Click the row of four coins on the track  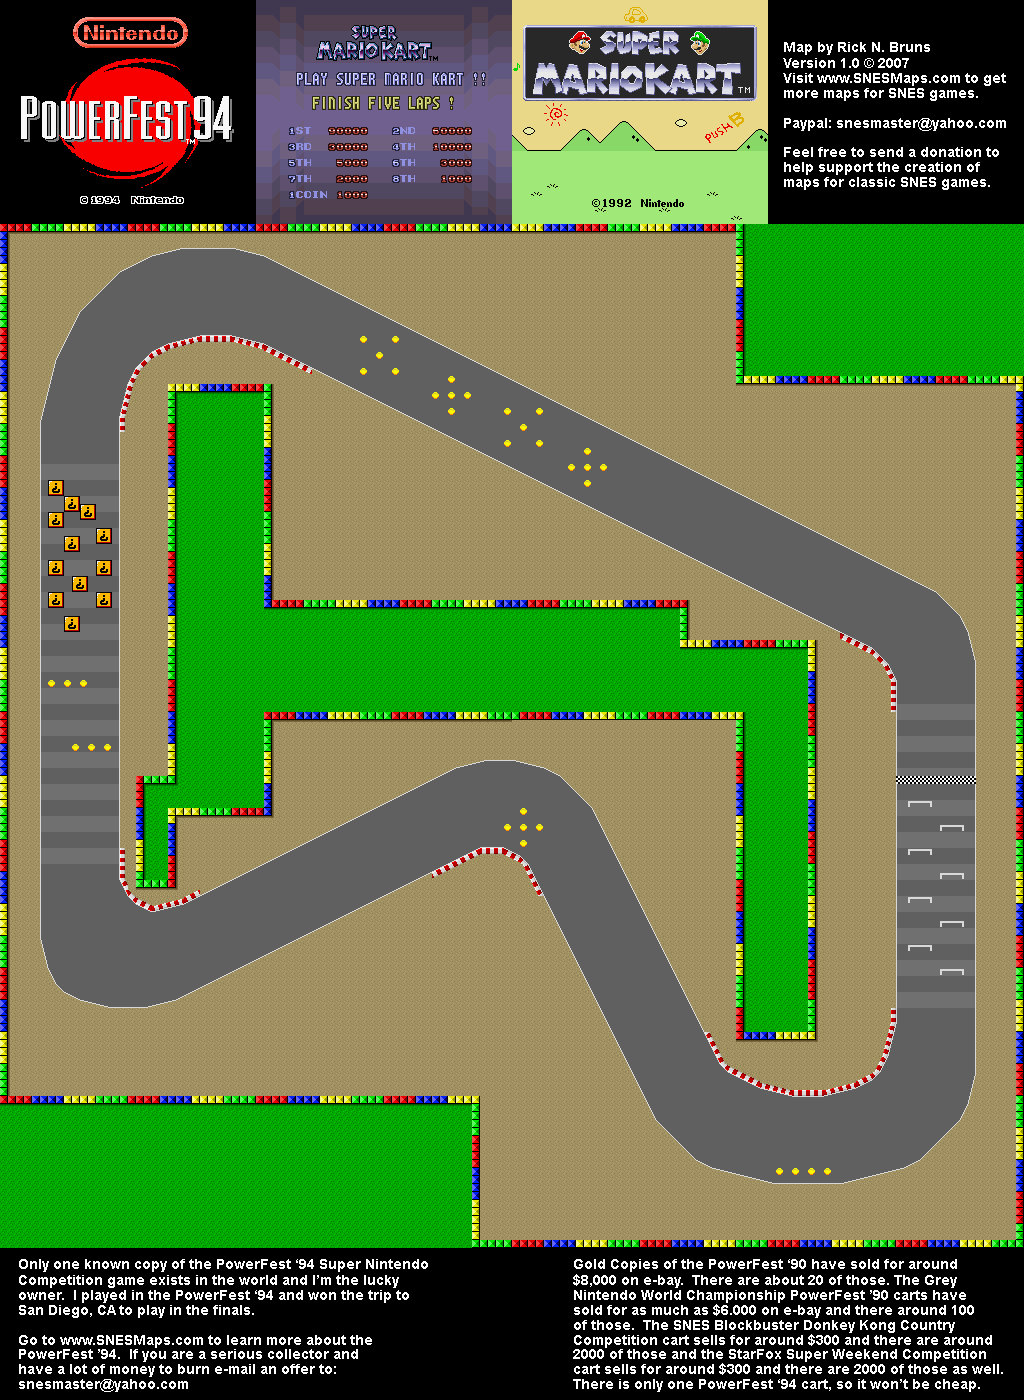(x=803, y=1171)
